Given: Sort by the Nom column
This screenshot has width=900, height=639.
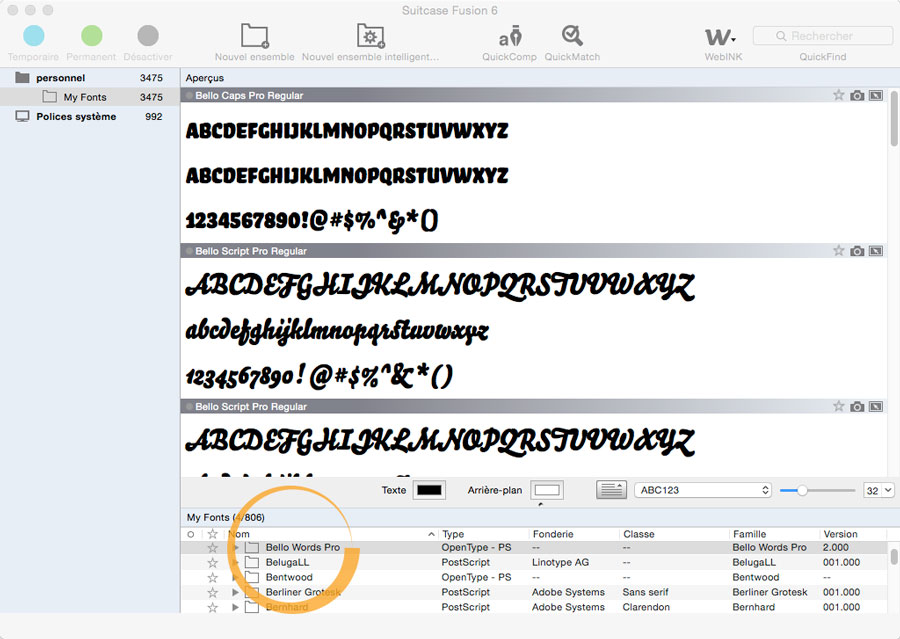Looking at the screenshot, I should click(331, 534).
